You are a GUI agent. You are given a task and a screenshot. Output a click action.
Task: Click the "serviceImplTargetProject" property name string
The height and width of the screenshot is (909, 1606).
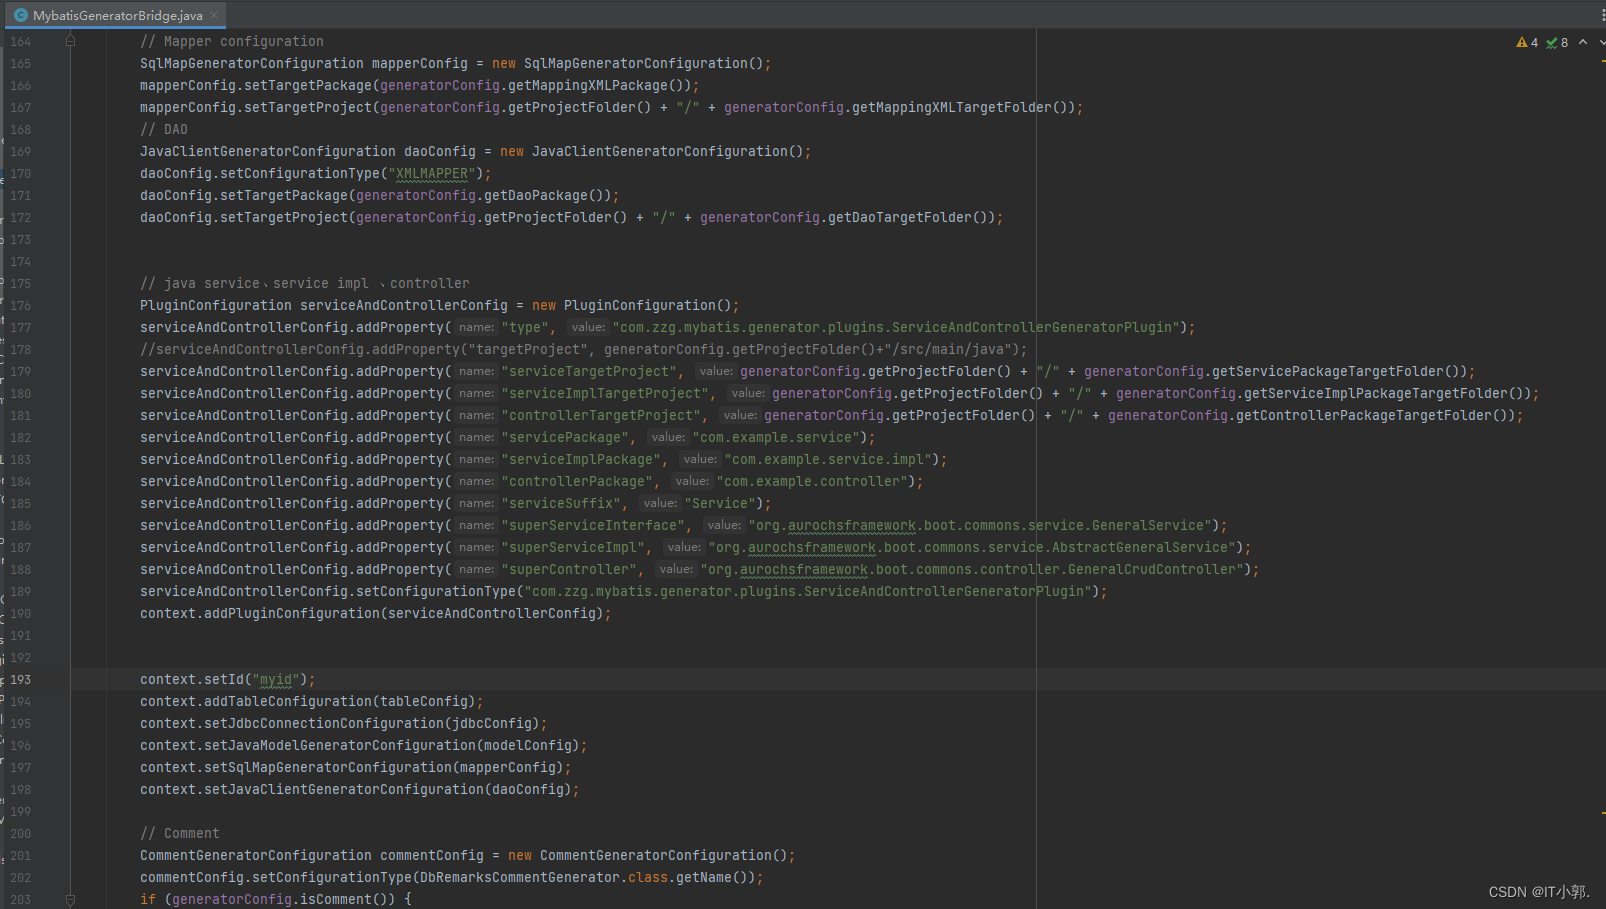click(604, 393)
